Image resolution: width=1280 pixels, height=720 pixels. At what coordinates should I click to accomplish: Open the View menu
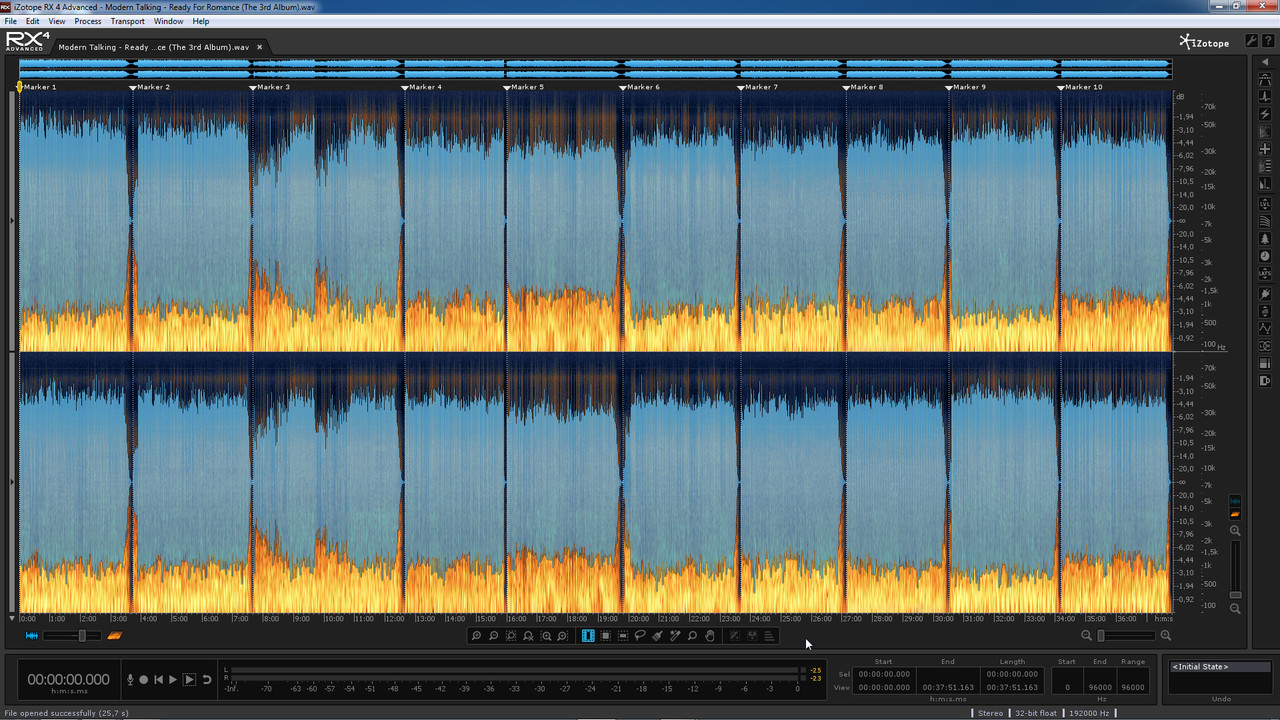click(x=57, y=21)
